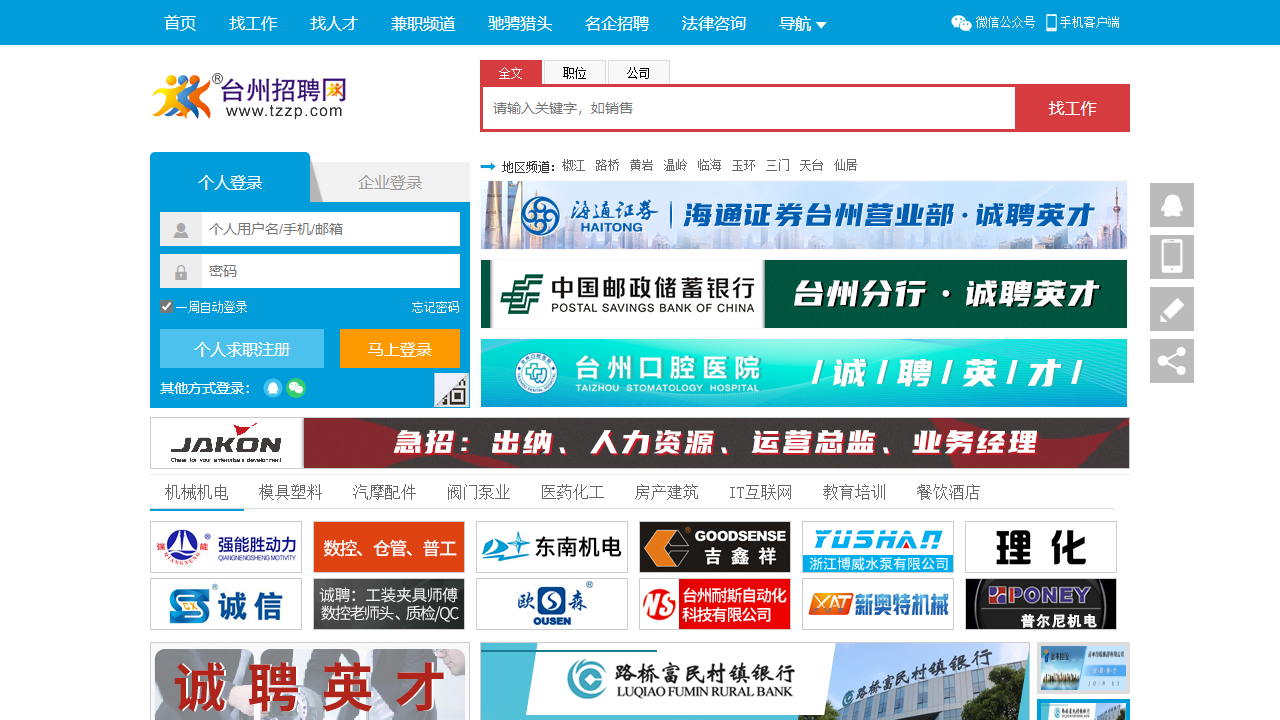Open 找工作 in top navigation
The width and height of the screenshot is (1280, 720).
(253, 23)
